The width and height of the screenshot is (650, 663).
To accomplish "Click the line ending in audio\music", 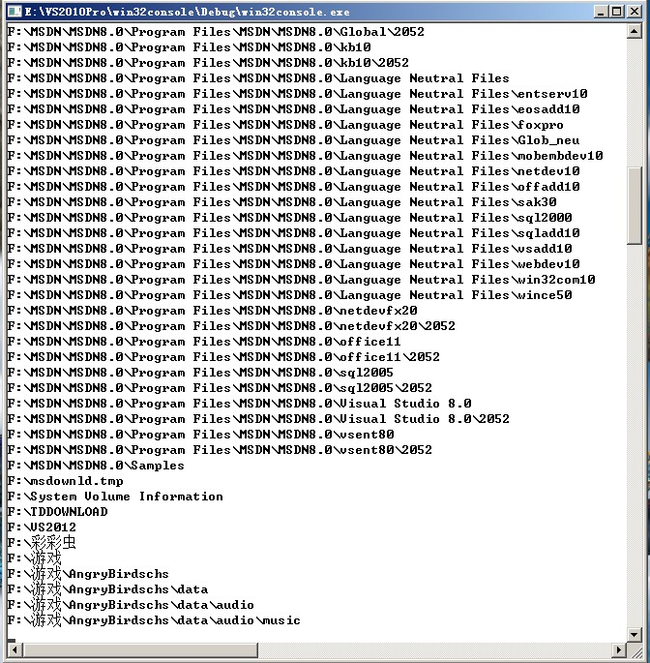I will (154, 620).
